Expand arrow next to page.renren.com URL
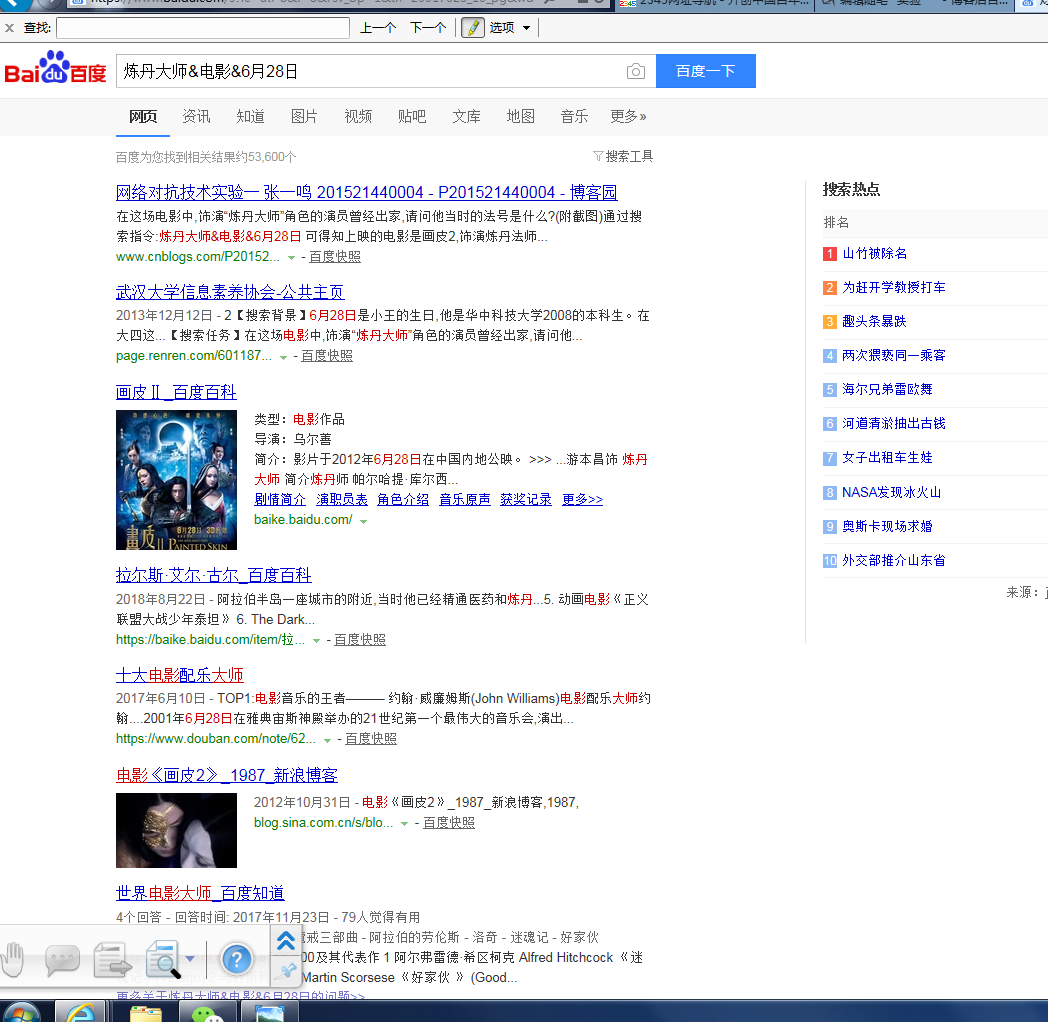 tap(283, 357)
